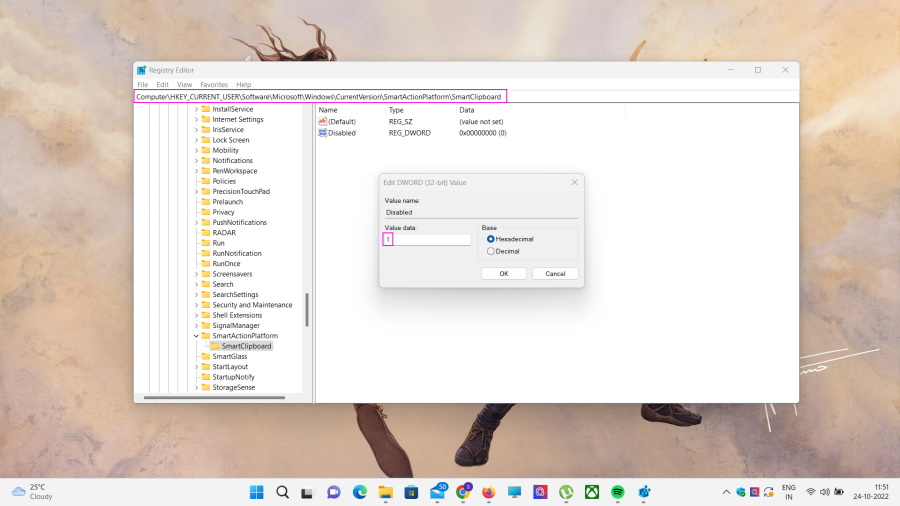Expand the Notifications key in tree
The image size is (900, 506).
pos(196,160)
